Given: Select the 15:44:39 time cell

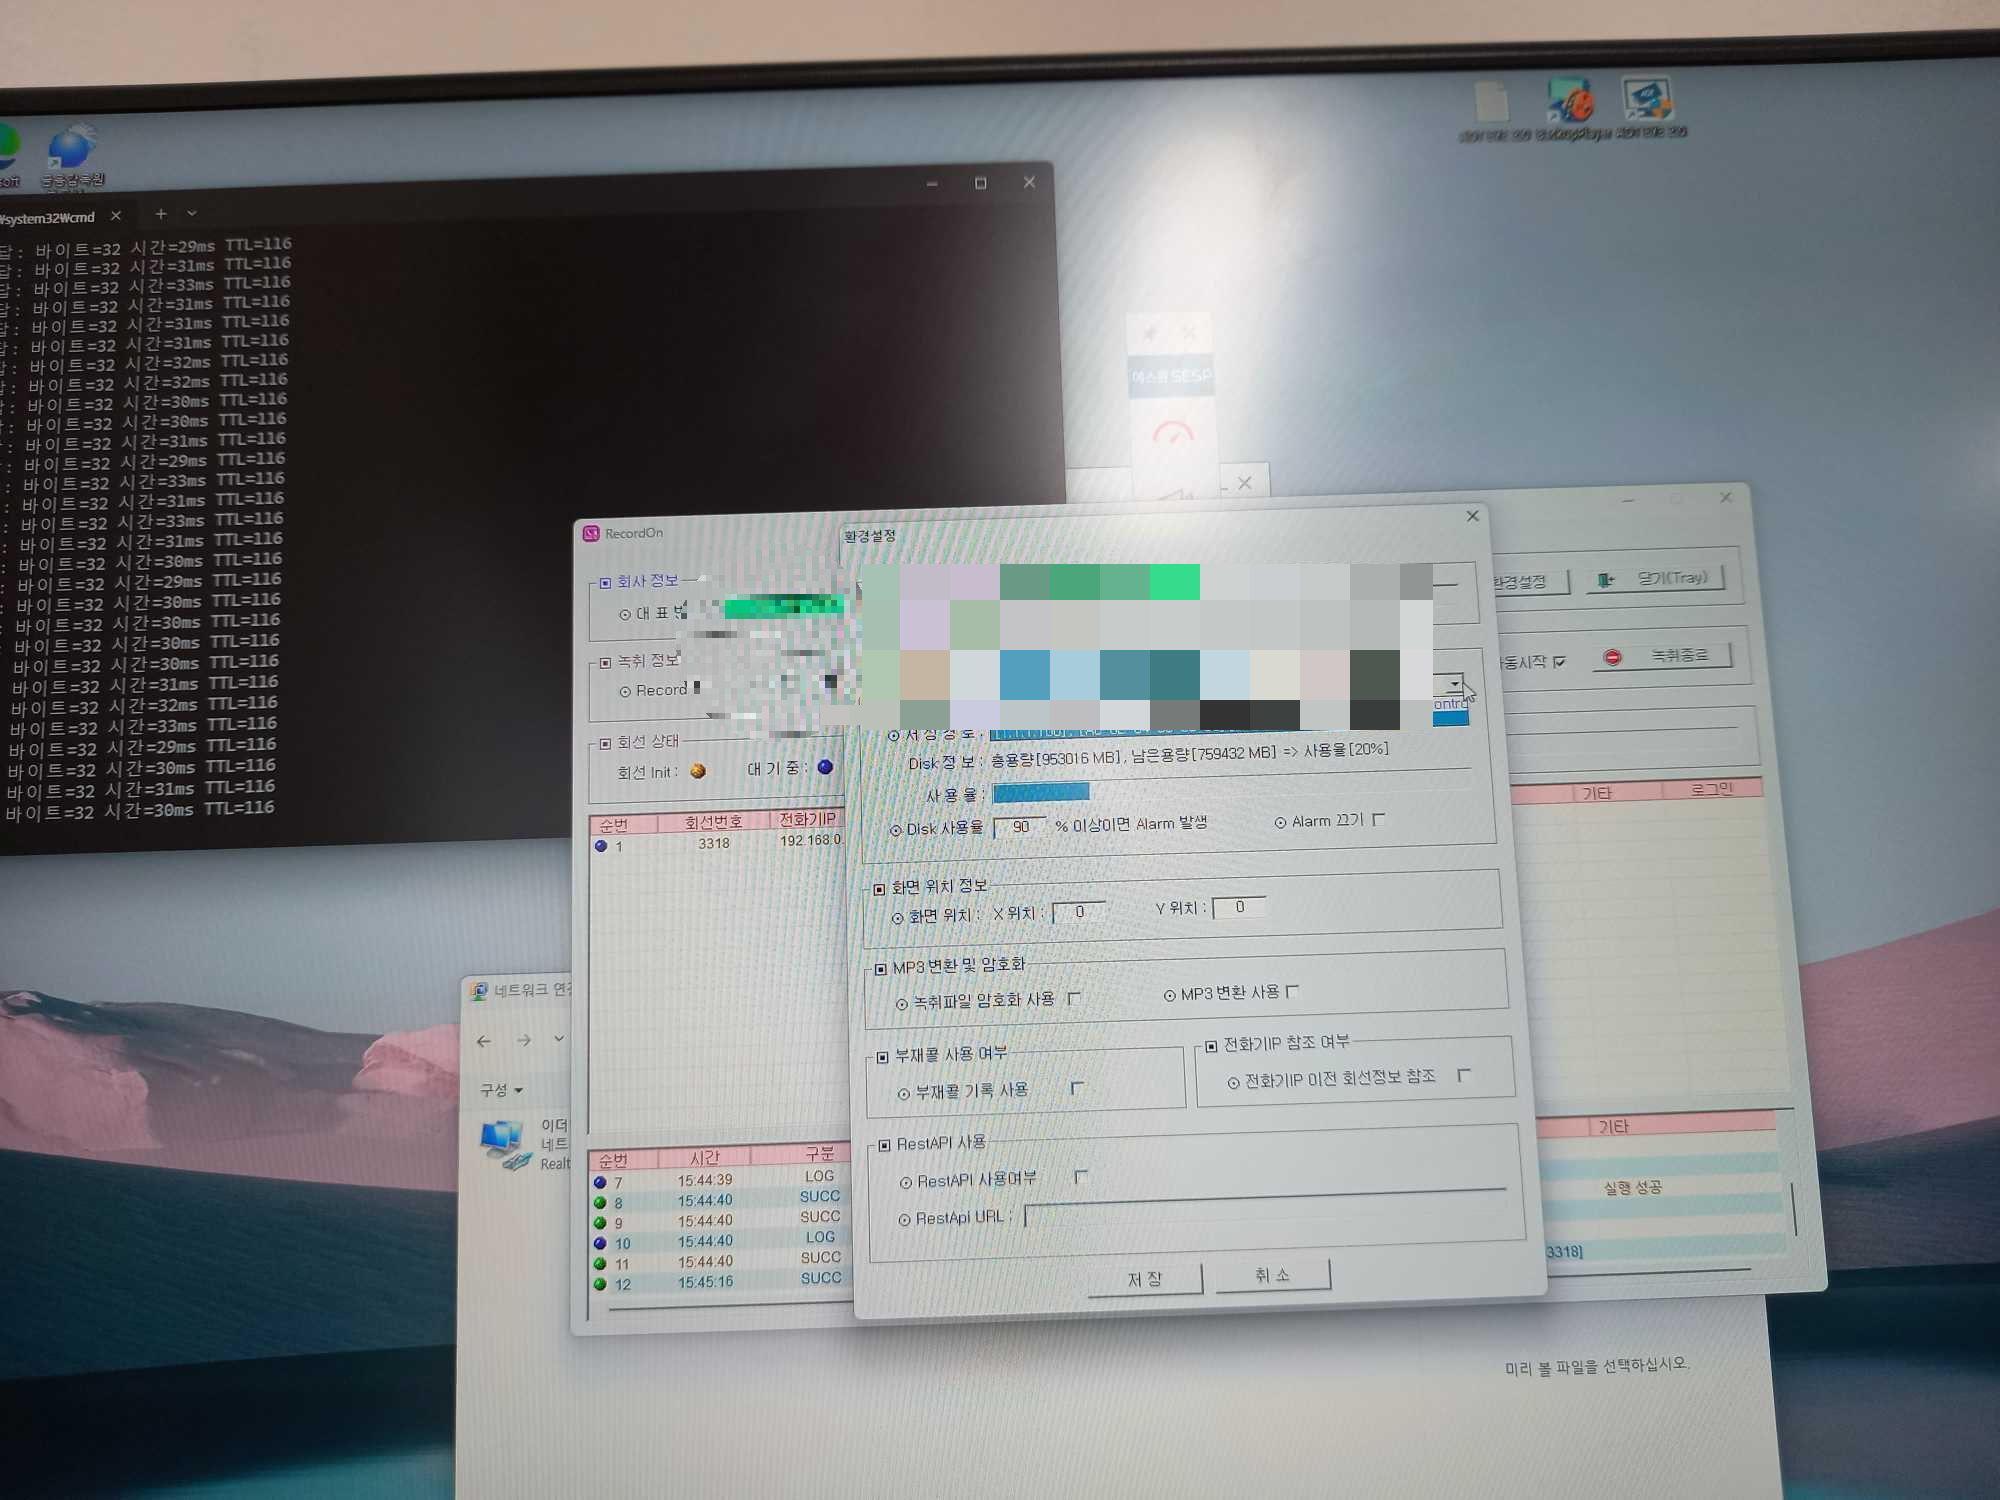Looking at the screenshot, I should coord(705,1180).
